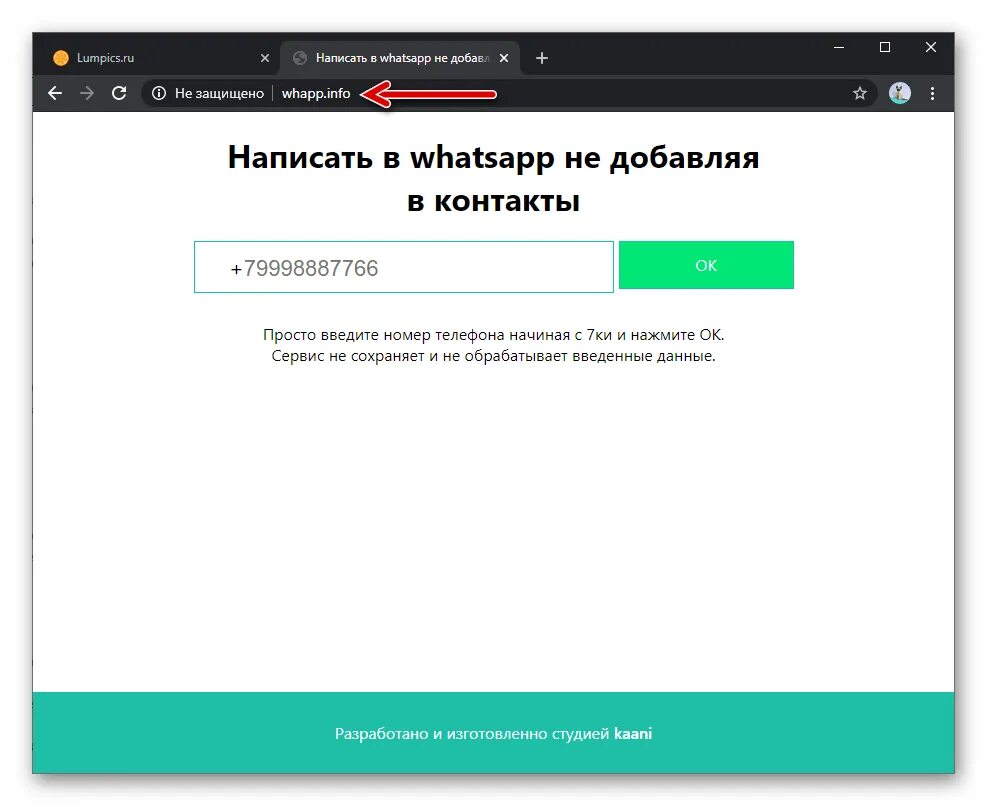Click the phone number input field
987x806 pixels.
point(403,267)
